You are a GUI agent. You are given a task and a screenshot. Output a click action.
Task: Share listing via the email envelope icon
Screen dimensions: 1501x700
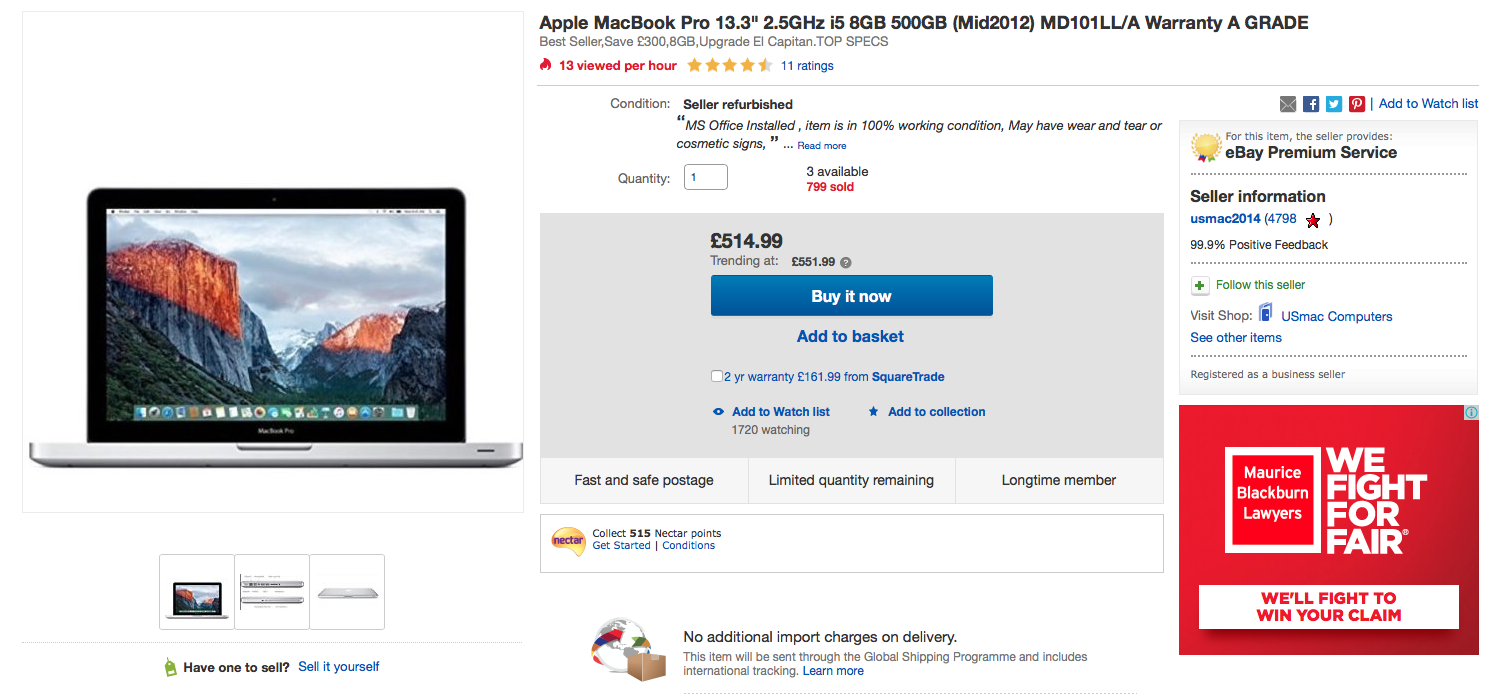[x=1288, y=104]
